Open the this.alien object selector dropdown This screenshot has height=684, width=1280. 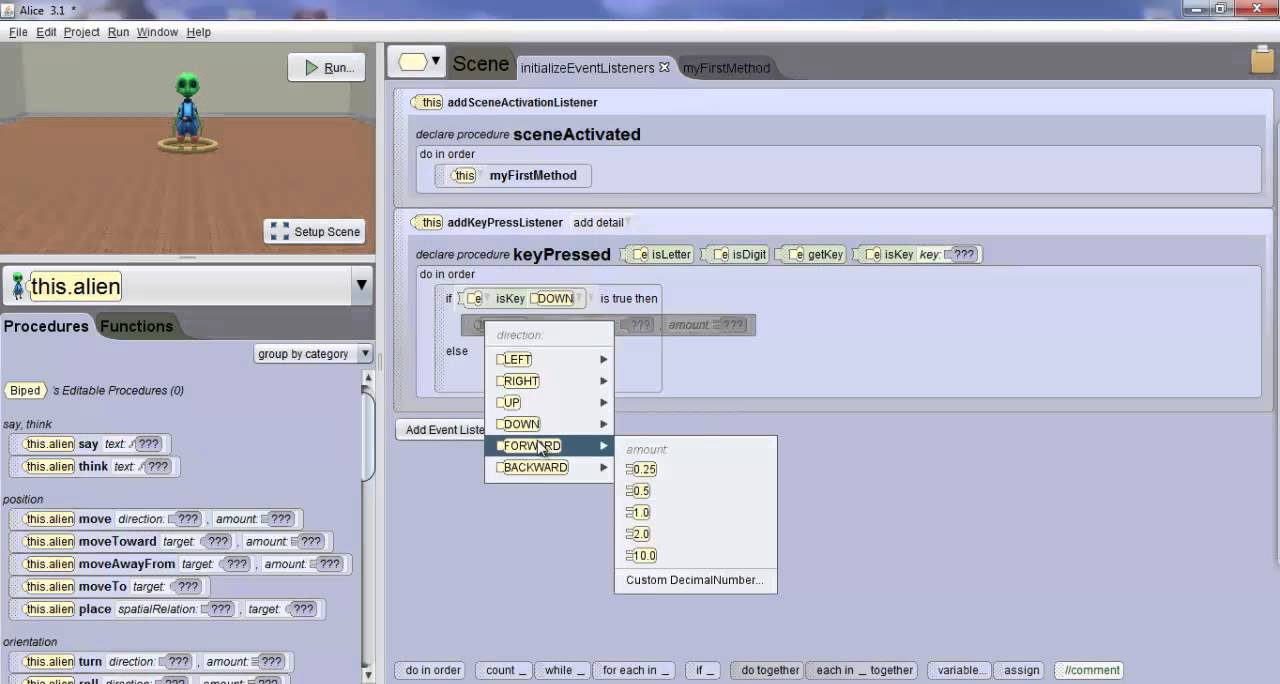(361, 286)
